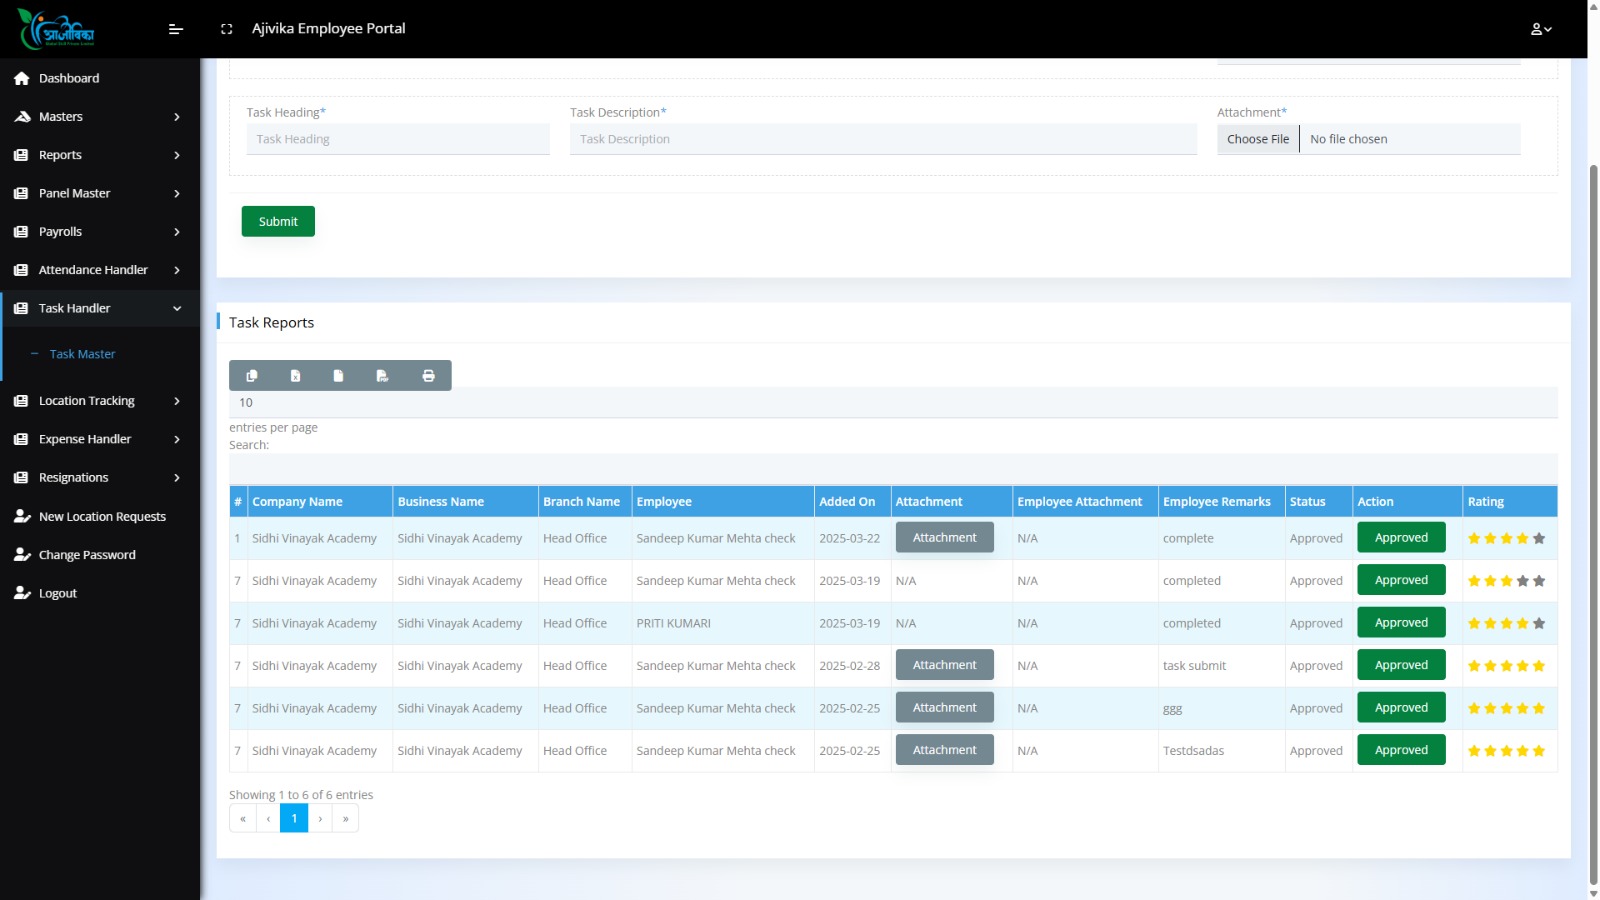
Task: Open New Location Requests in sidebar
Action: coord(100,517)
